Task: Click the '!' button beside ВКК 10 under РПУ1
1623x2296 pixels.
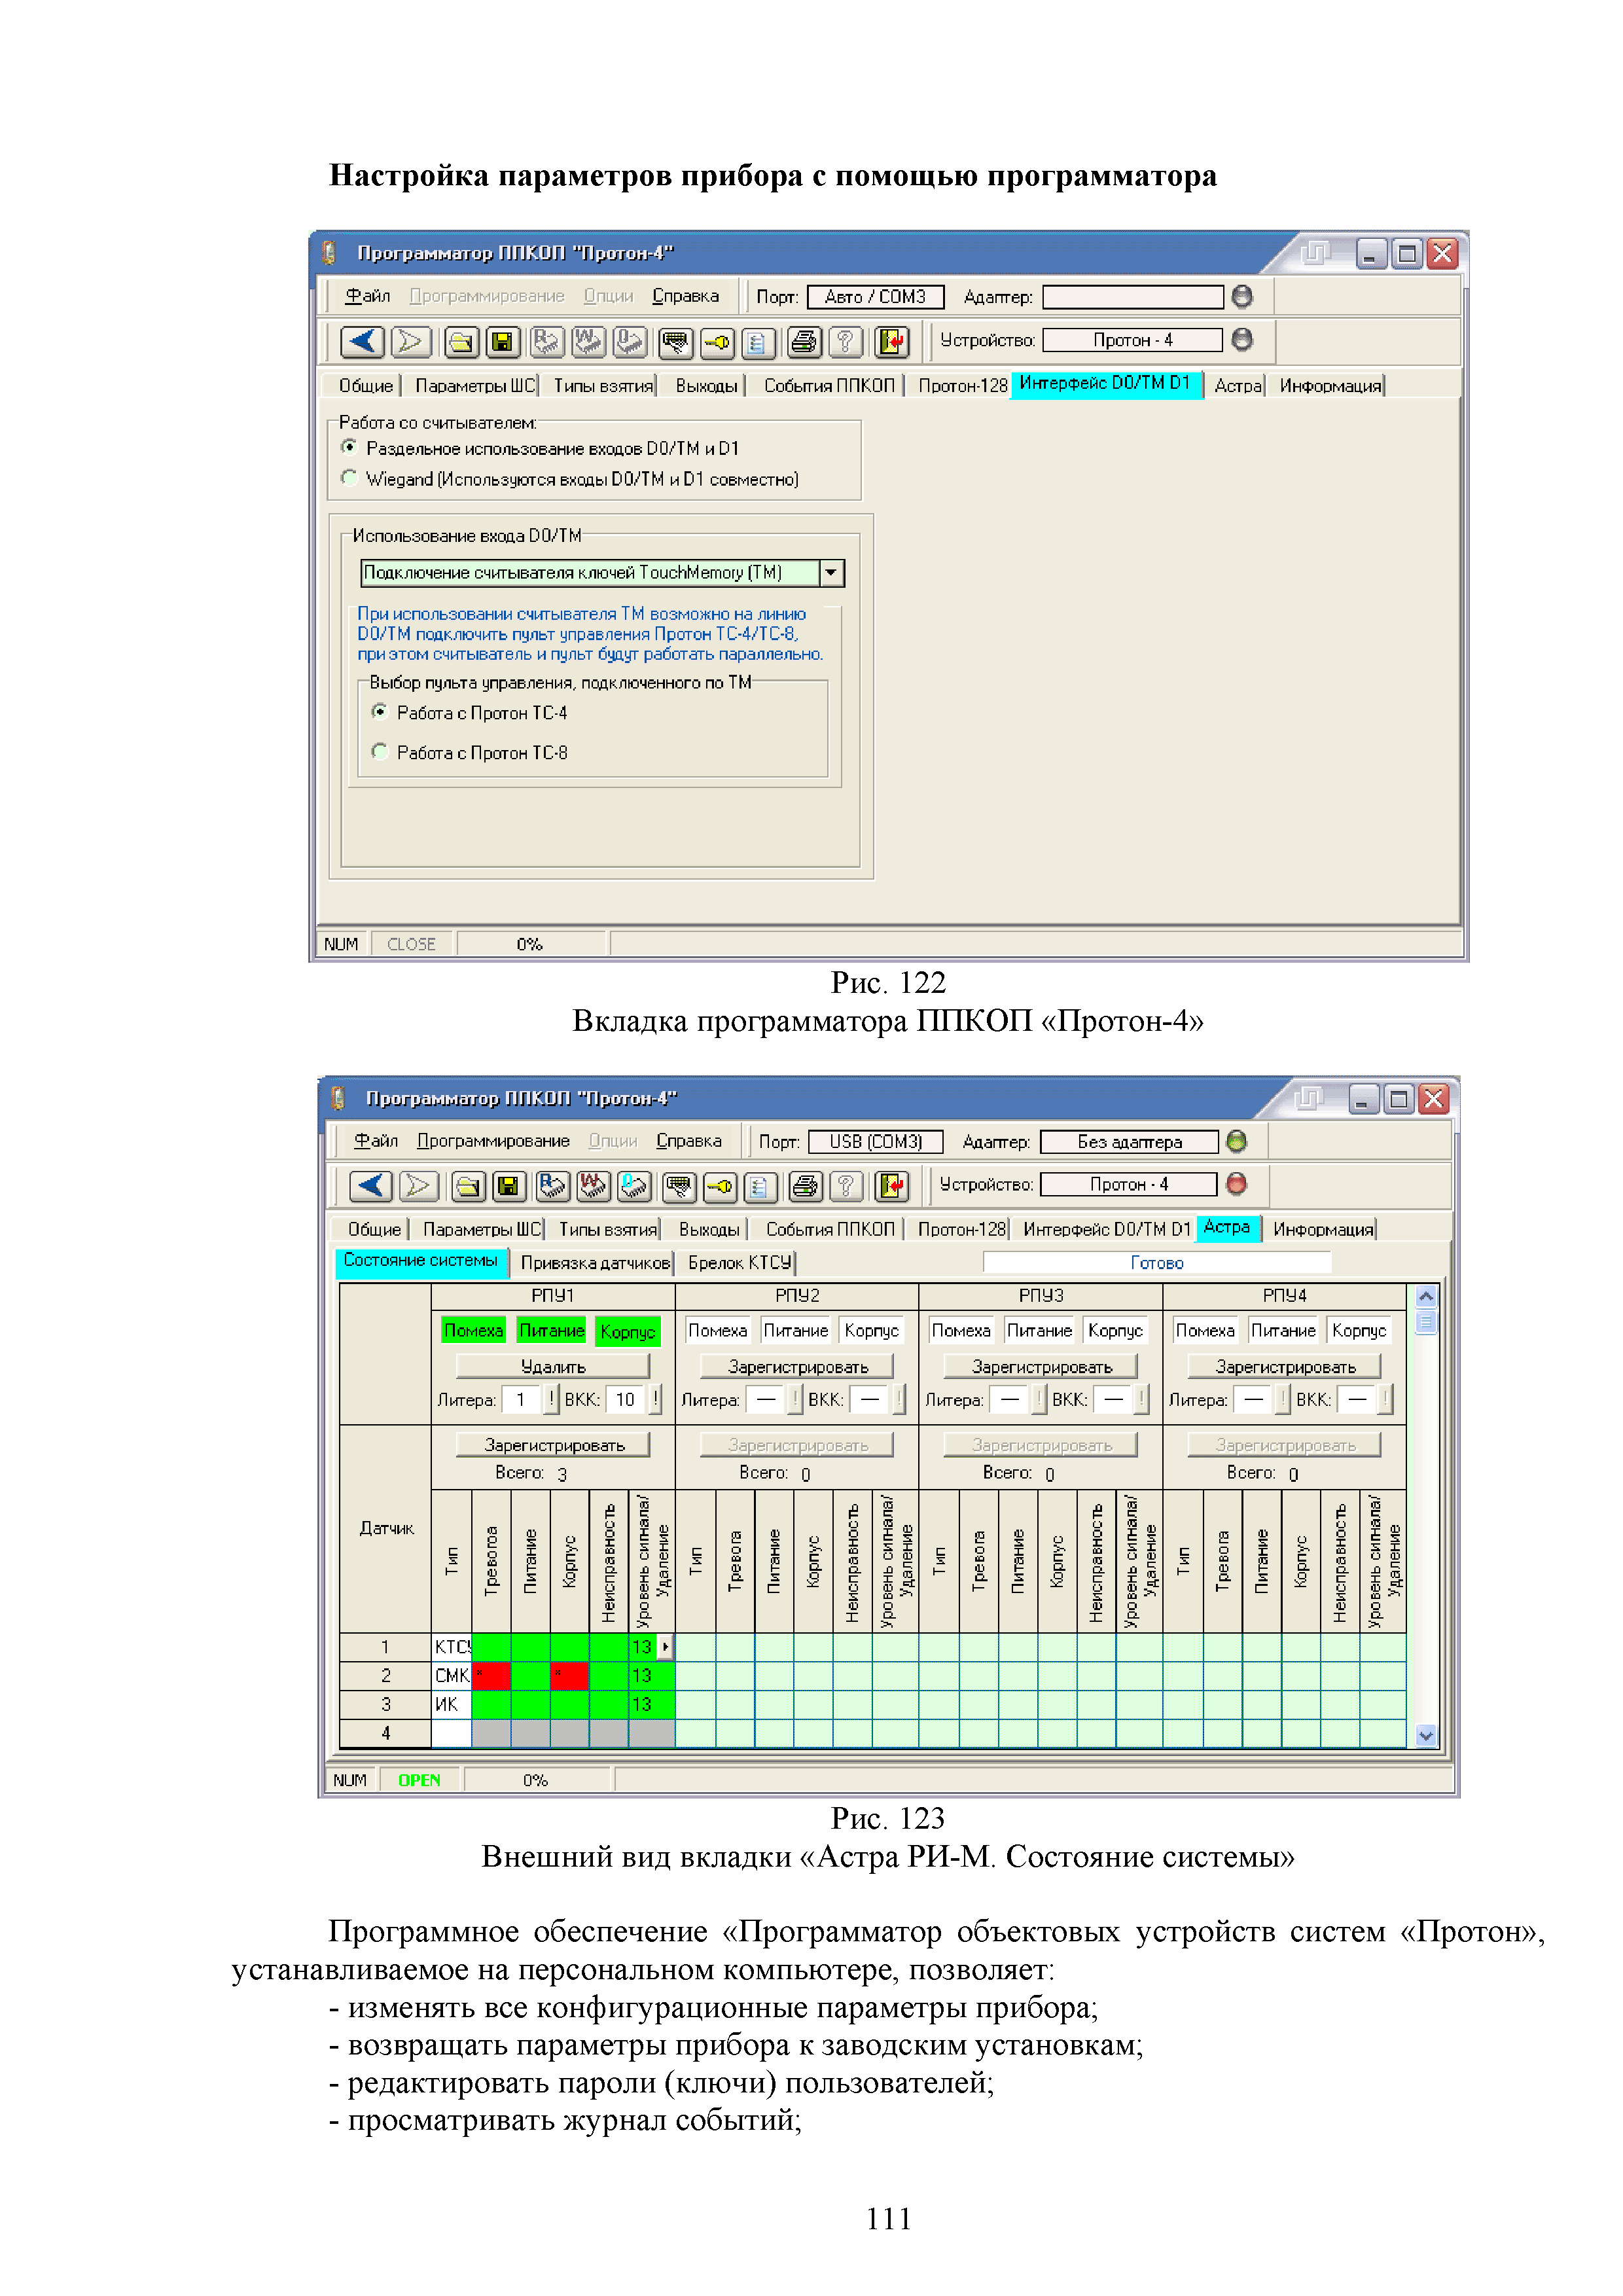Action: (x=656, y=1399)
